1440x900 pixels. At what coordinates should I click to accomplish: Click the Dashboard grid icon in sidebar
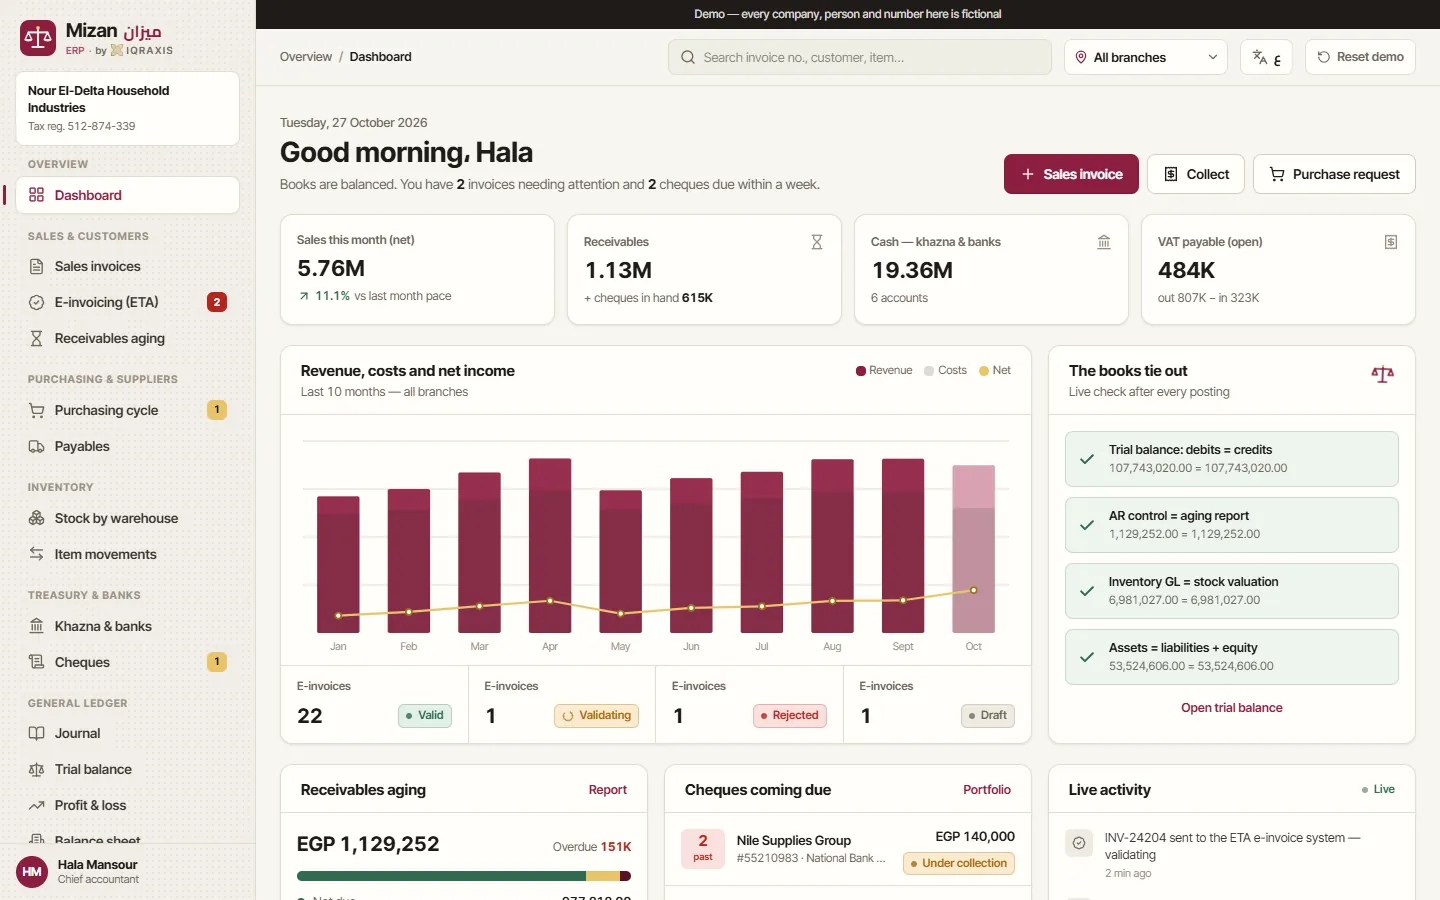click(x=37, y=195)
